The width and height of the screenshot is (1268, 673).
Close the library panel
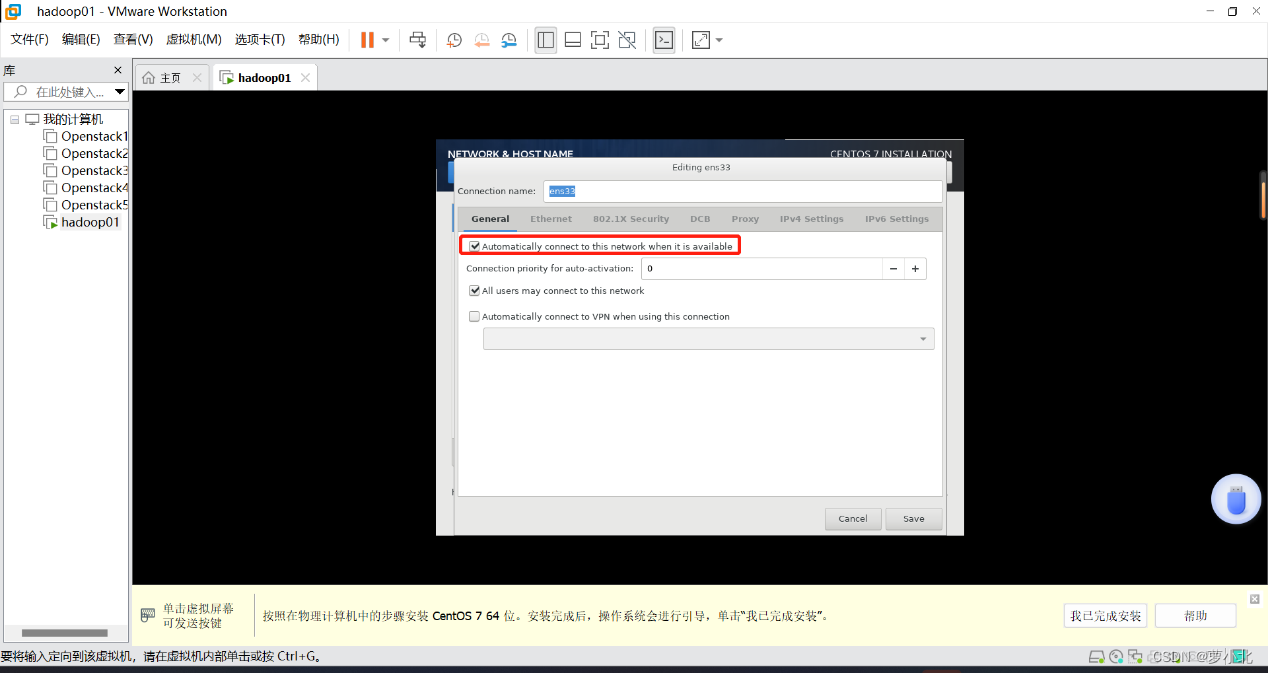click(x=117, y=70)
